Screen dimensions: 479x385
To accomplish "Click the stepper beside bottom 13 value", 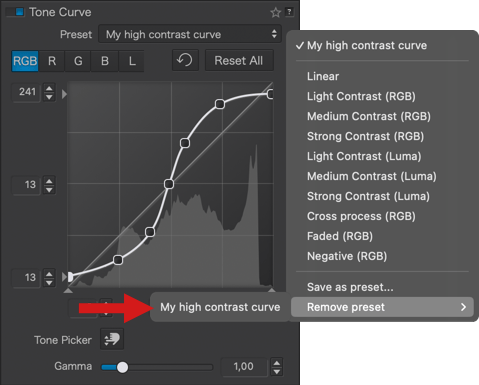I will [49, 278].
